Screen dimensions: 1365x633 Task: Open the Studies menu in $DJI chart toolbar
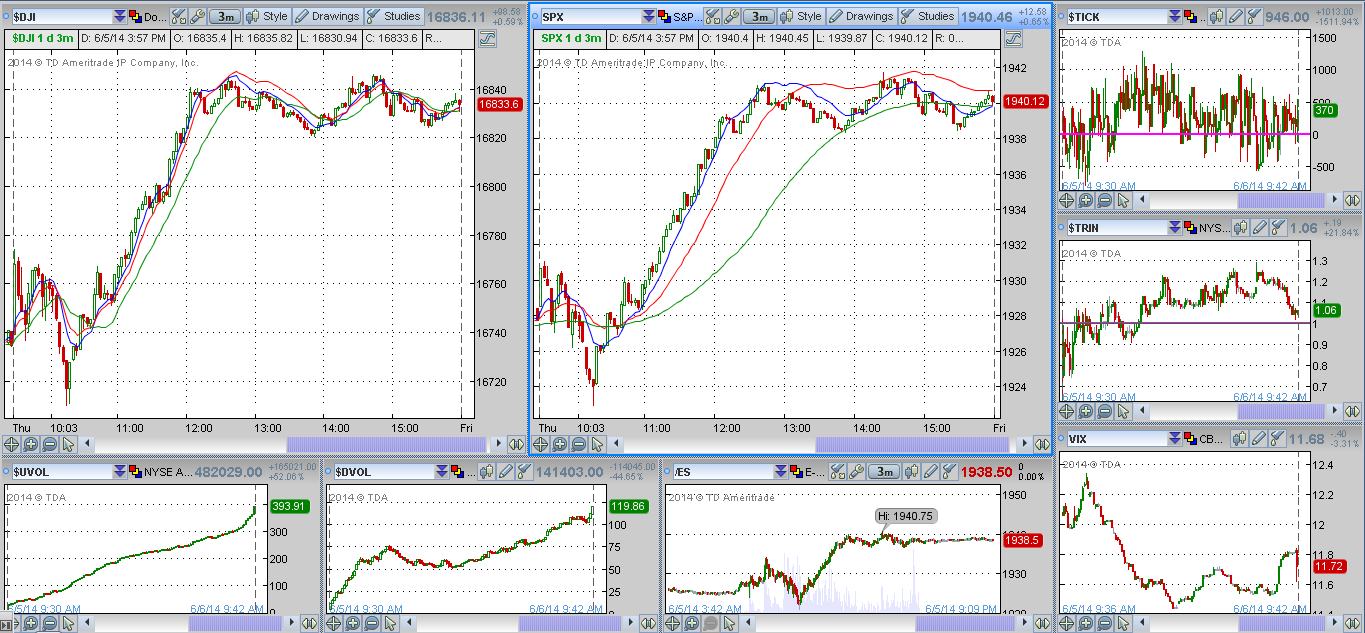pyautogui.click(x=394, y=17)
